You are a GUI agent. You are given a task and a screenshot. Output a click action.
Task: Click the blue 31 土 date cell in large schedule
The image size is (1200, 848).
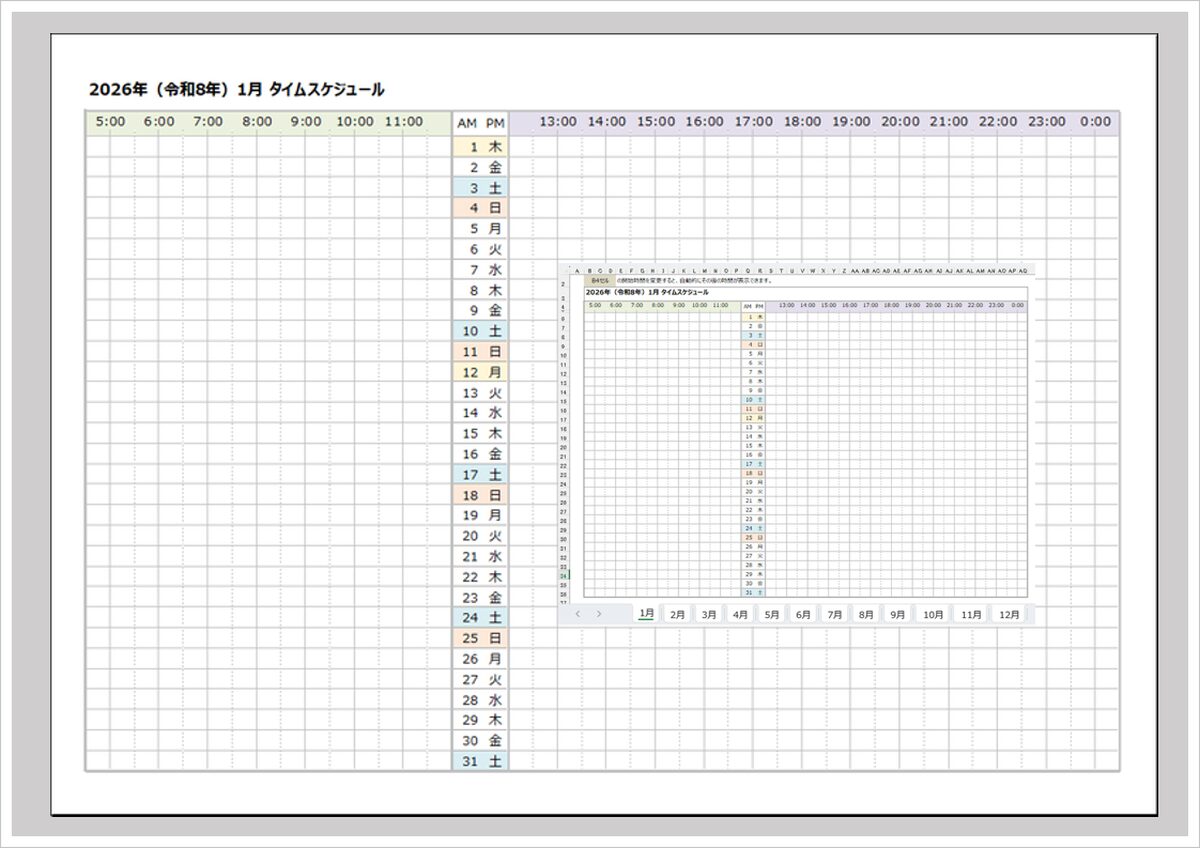coord(480,761)
